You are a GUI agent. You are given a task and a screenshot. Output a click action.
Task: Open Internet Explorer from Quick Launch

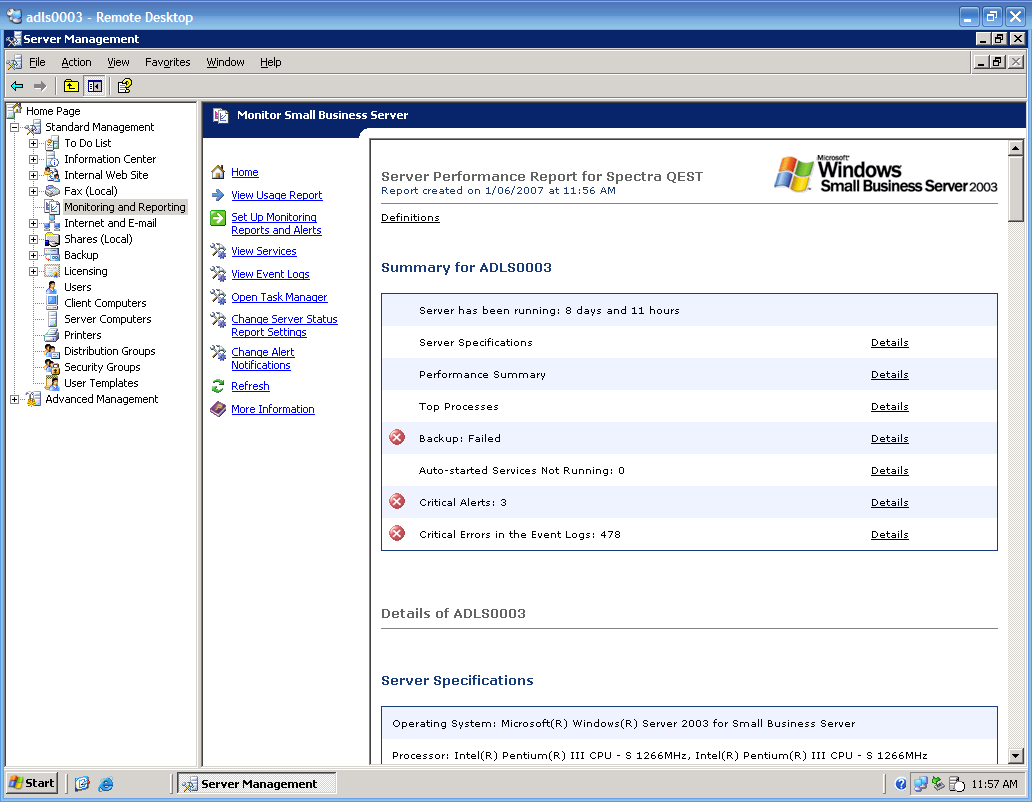106,784
